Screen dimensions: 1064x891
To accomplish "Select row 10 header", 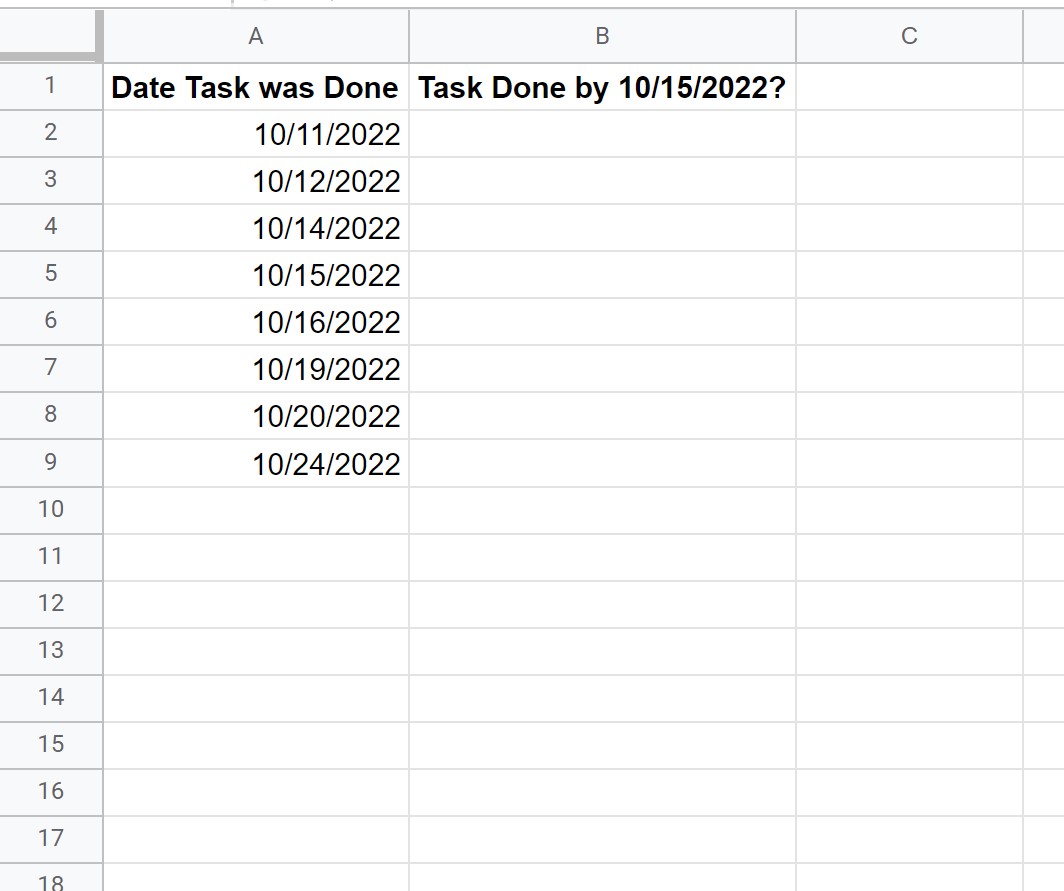I will [x=51, y=510].
